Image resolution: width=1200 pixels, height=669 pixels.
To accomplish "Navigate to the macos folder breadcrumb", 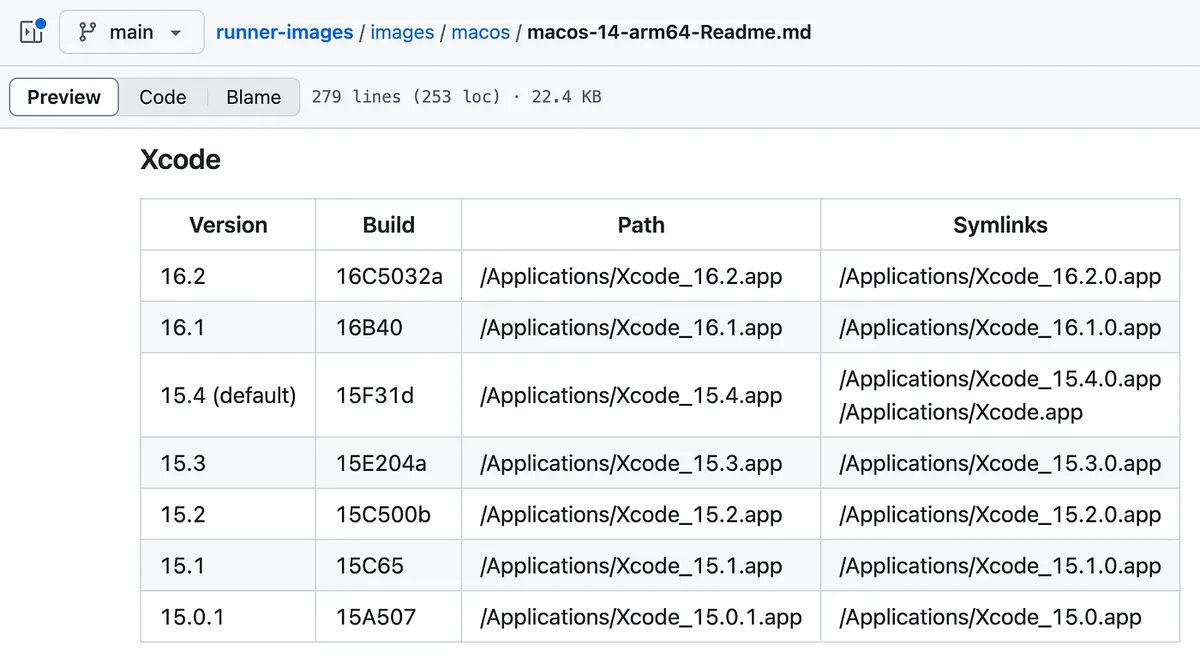I will pyautogui.click(x=480, y=32).
